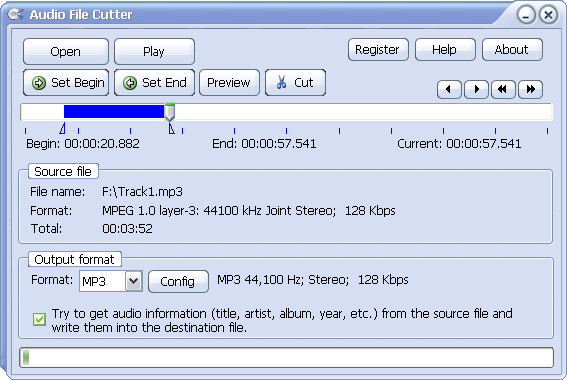Viewport: 567px width, 380px height.
Task: Click the Output format group label
Action: (x=74, y=260)
